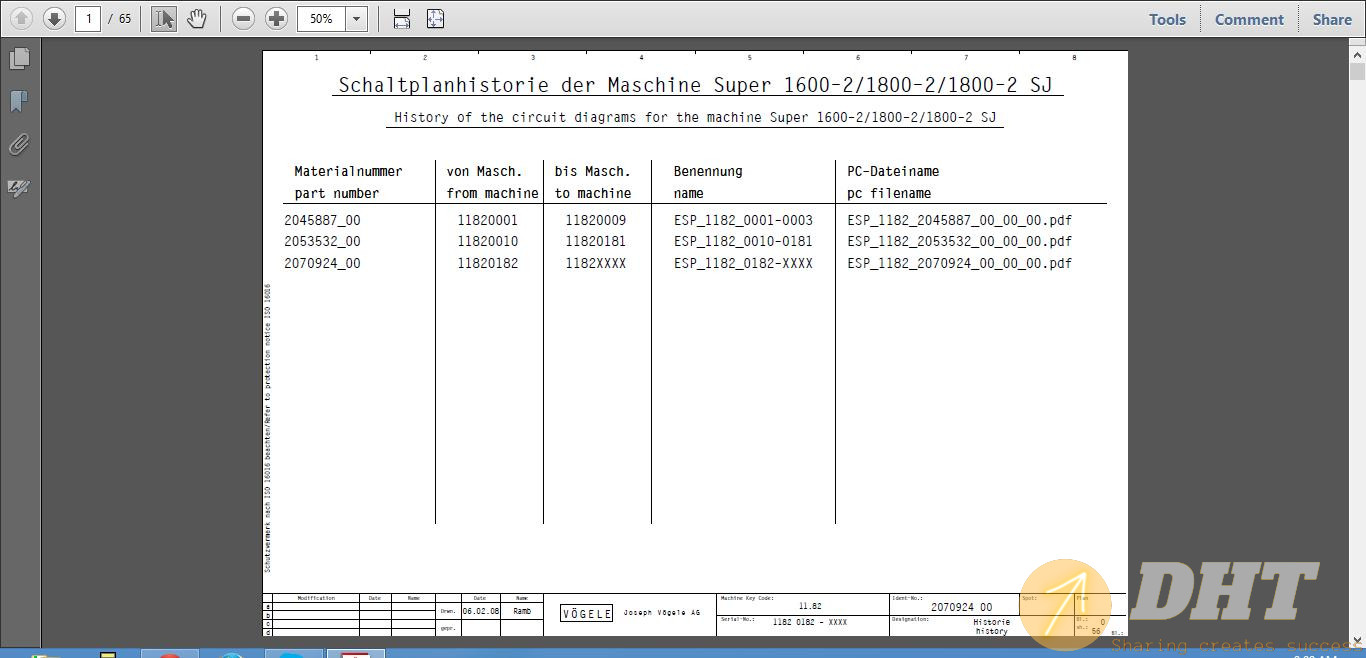Click the History of the circuit diagrams subtitle

click(695, 117)
